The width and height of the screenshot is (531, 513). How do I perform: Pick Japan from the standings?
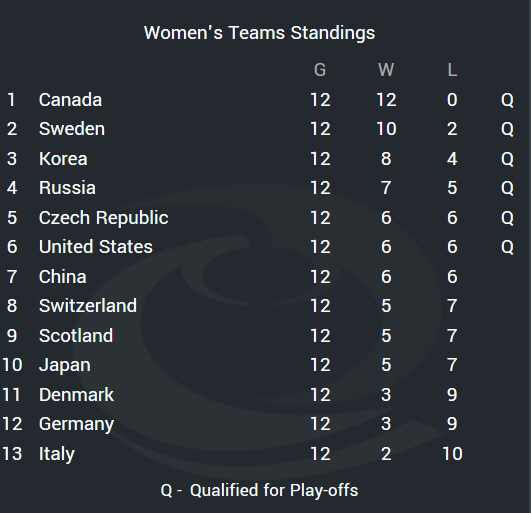(x=65, y=365)
